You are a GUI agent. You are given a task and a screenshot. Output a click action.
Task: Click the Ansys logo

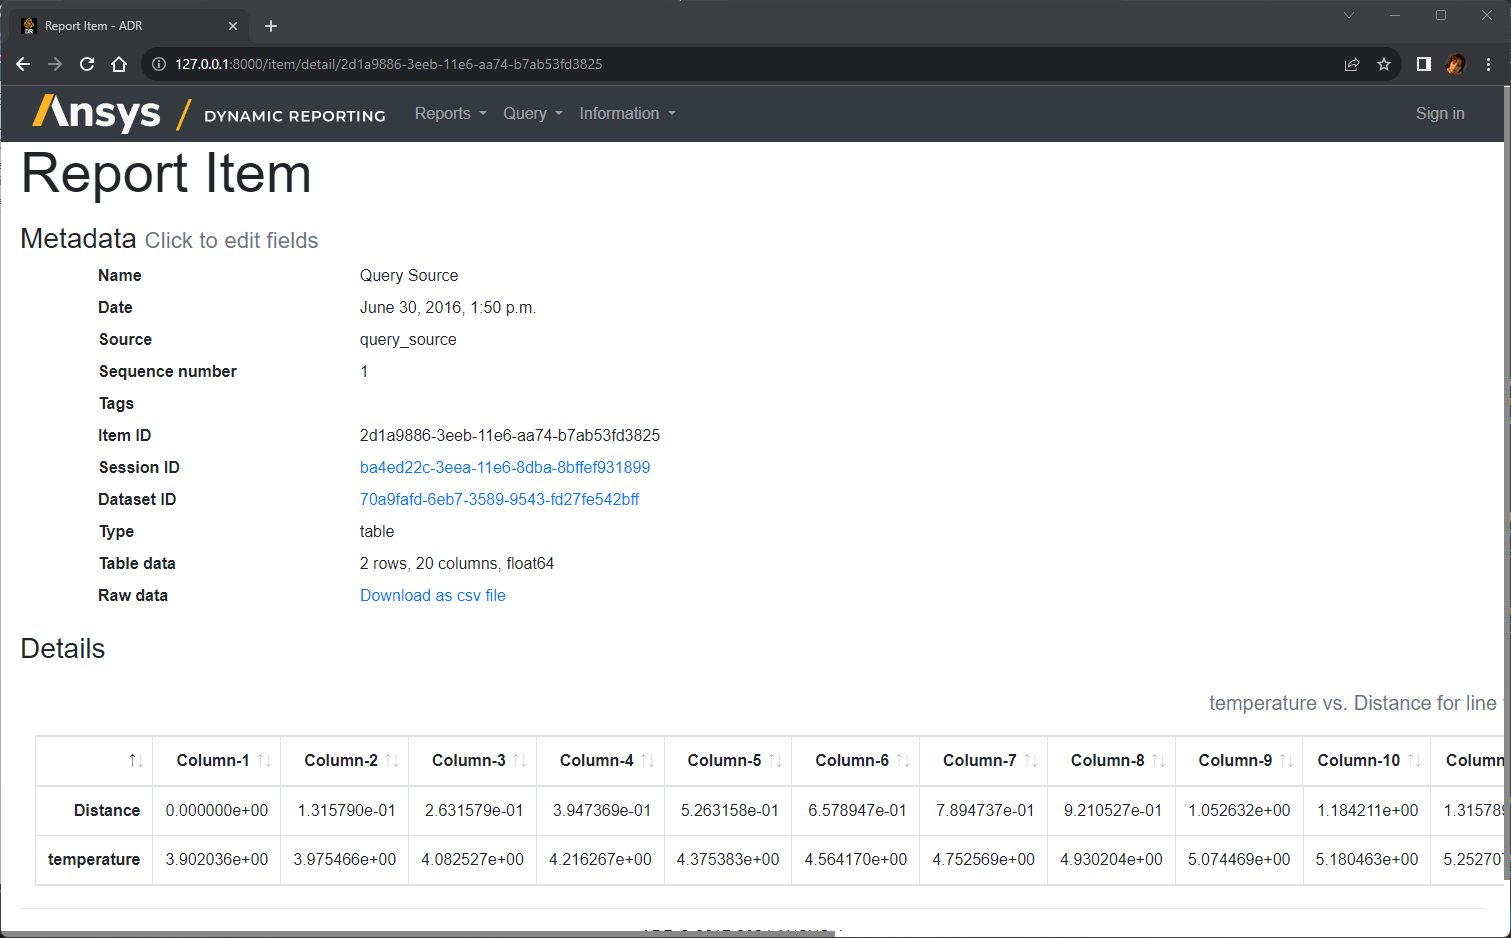[97, 113]
